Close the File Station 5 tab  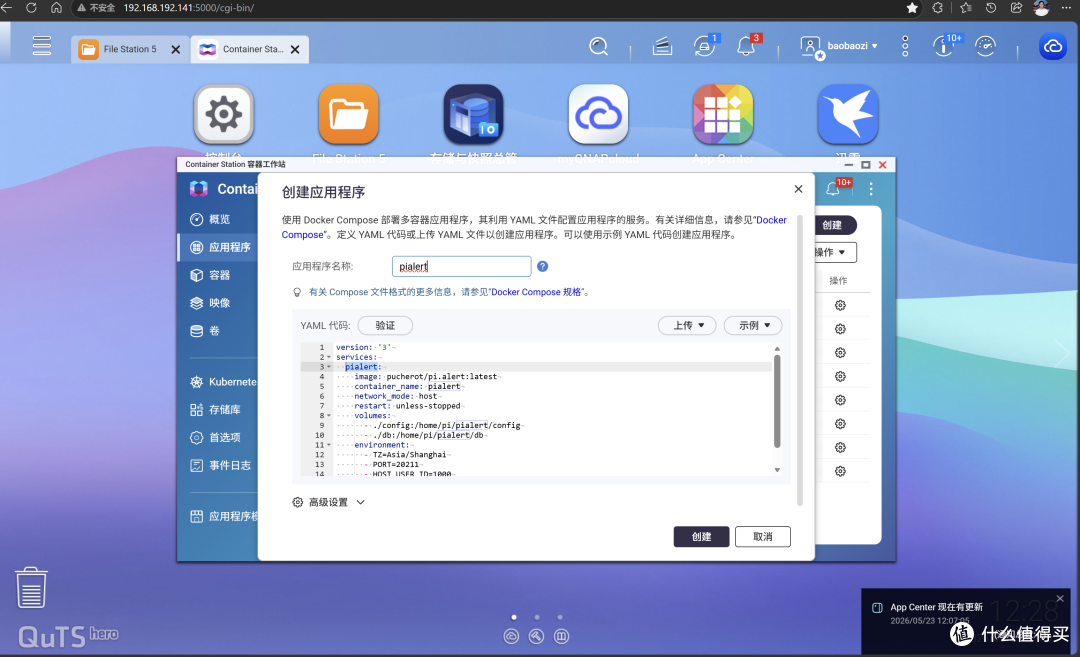[x=176, y=50]
